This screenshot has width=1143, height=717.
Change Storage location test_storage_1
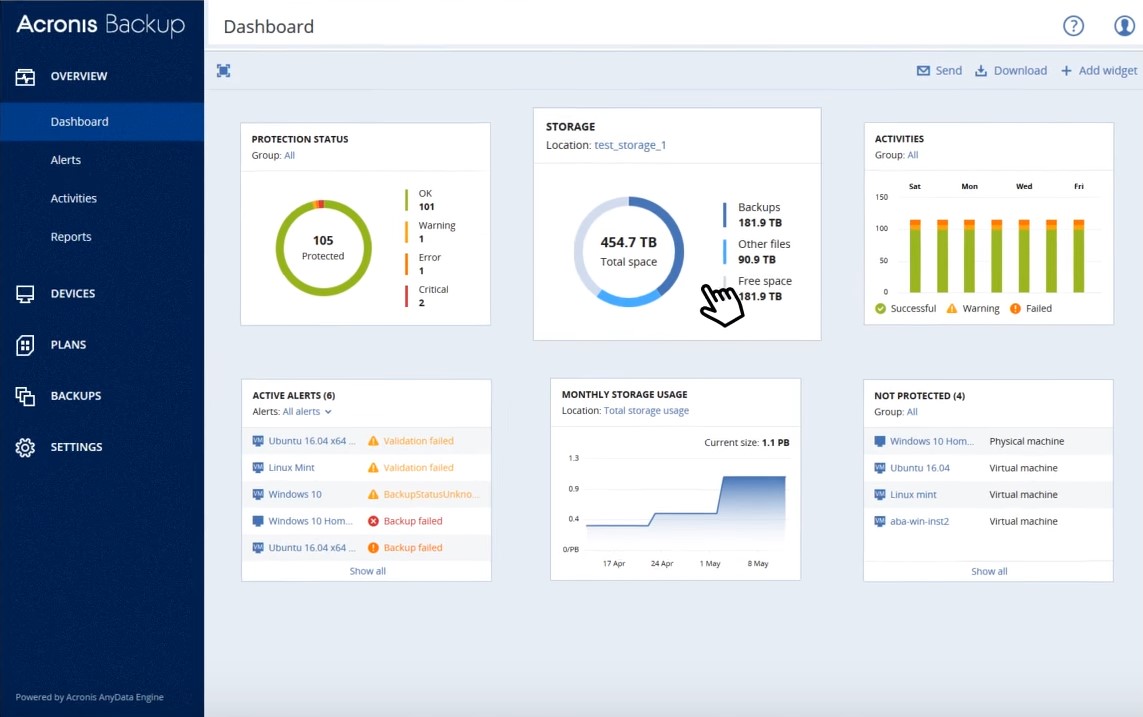[x=630, y=145]
